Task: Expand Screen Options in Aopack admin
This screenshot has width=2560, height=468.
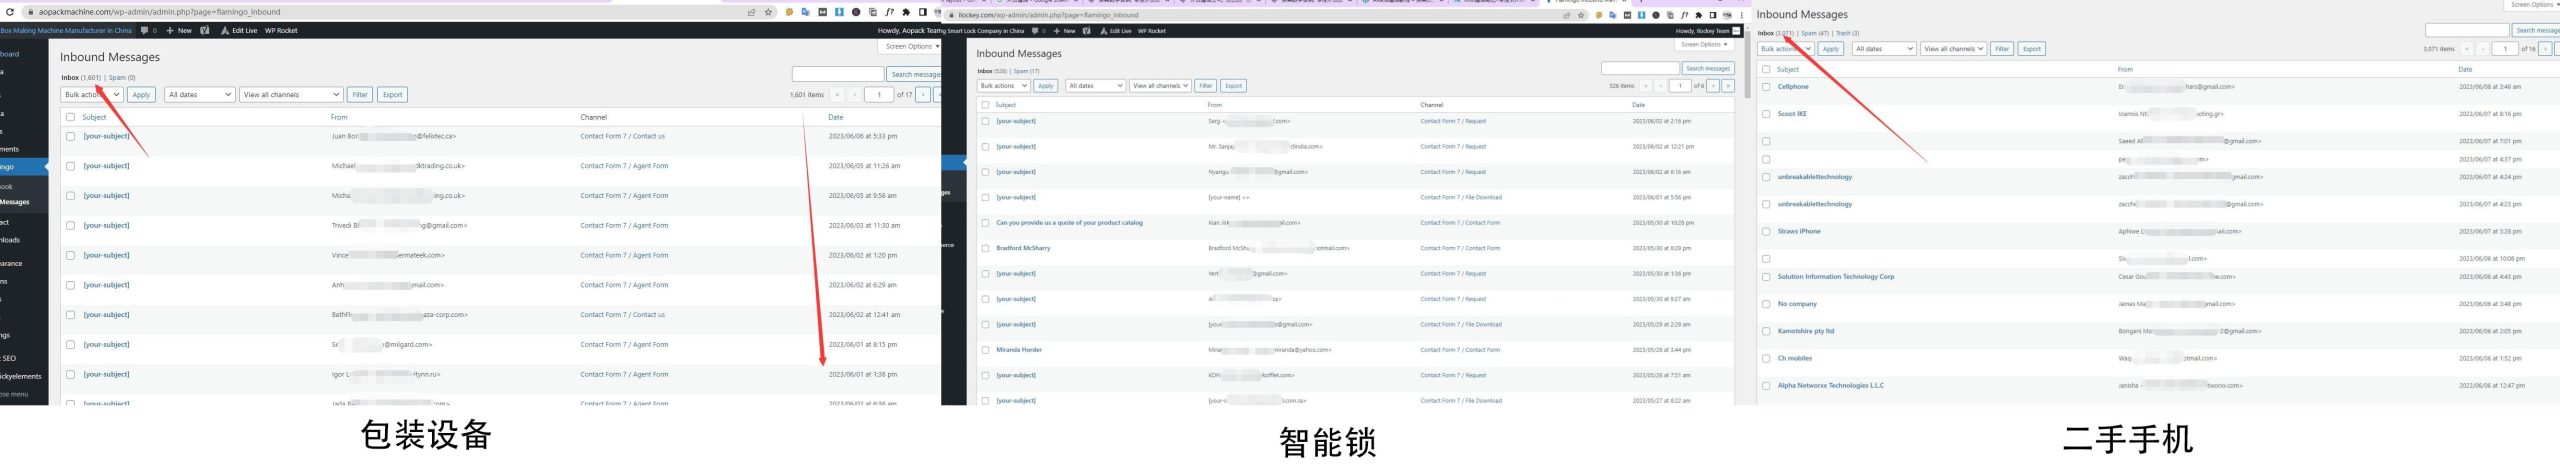Action: click(910, 46)
